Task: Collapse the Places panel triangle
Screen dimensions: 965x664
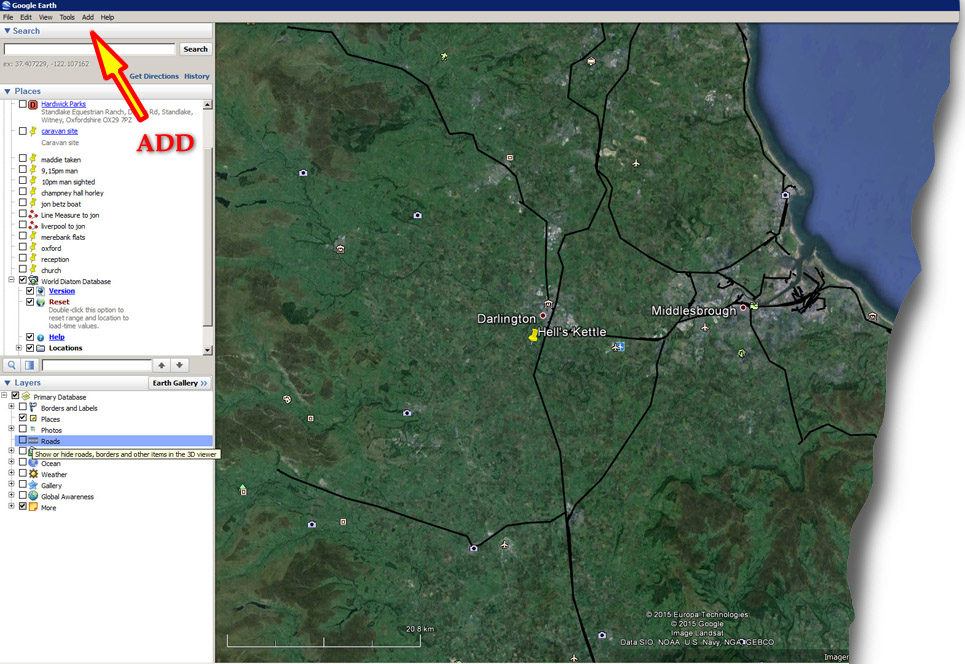Action: 7,91
